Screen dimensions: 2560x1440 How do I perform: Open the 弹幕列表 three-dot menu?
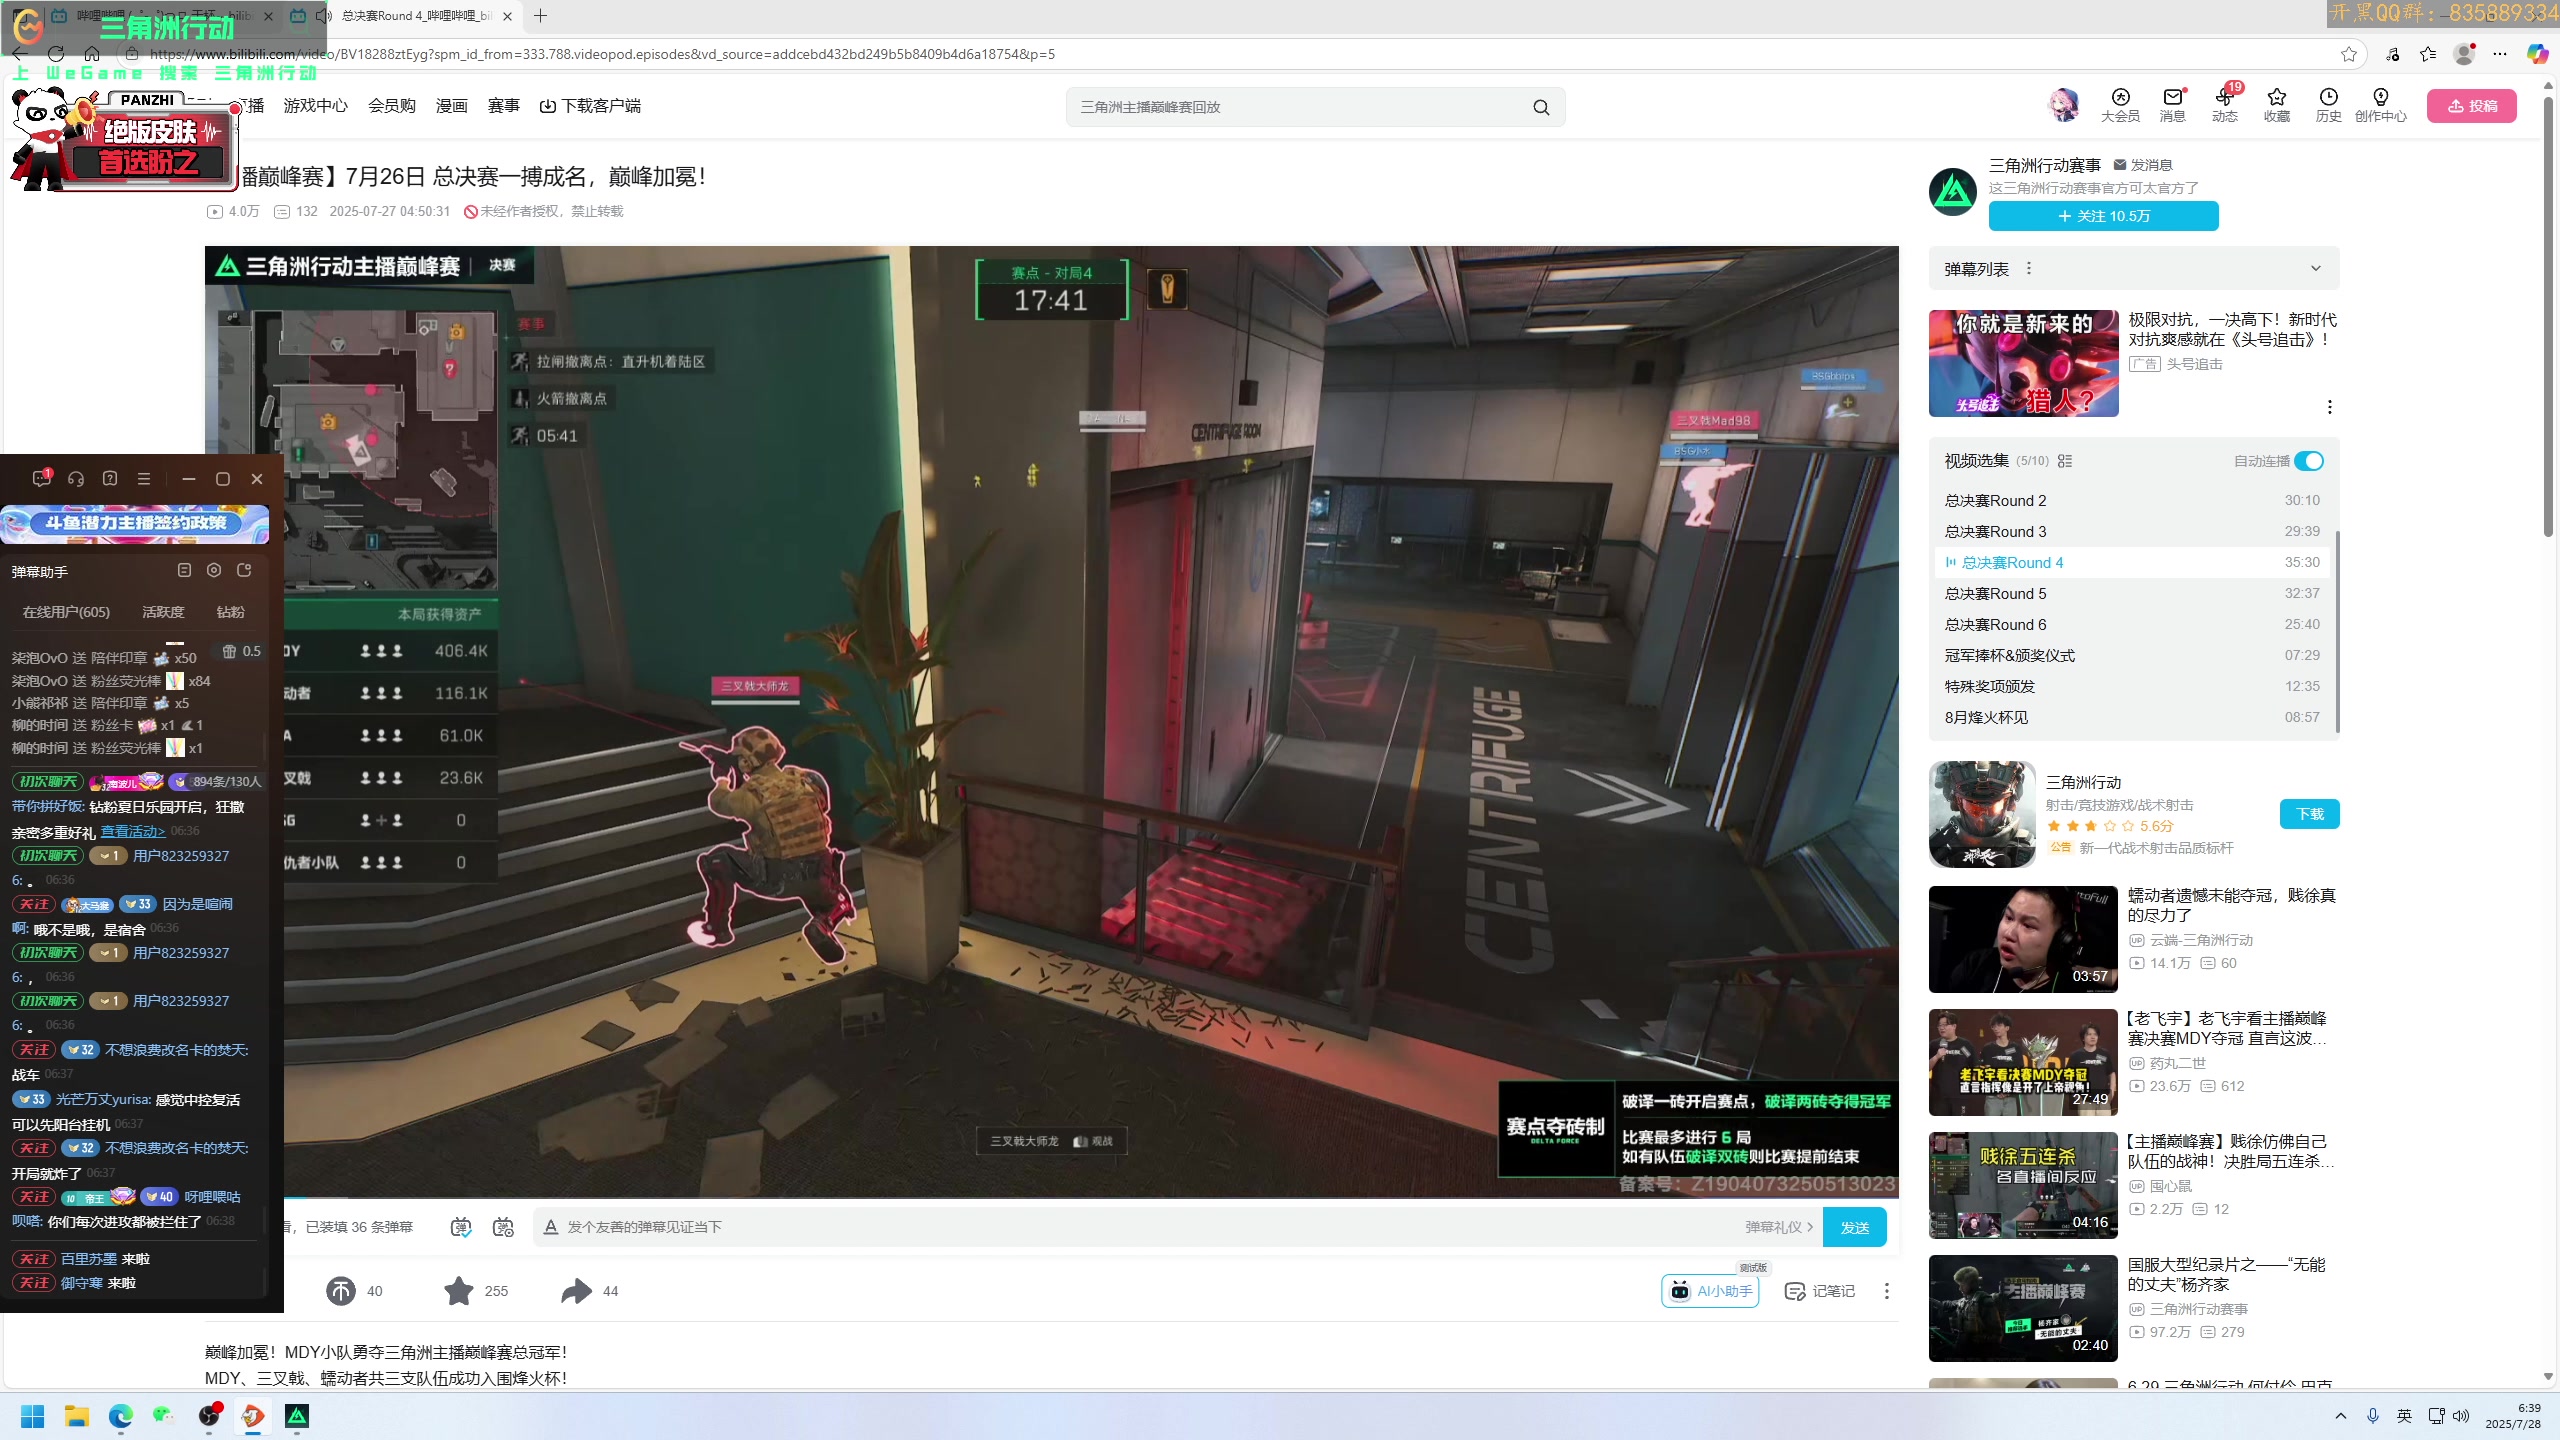2029,268
